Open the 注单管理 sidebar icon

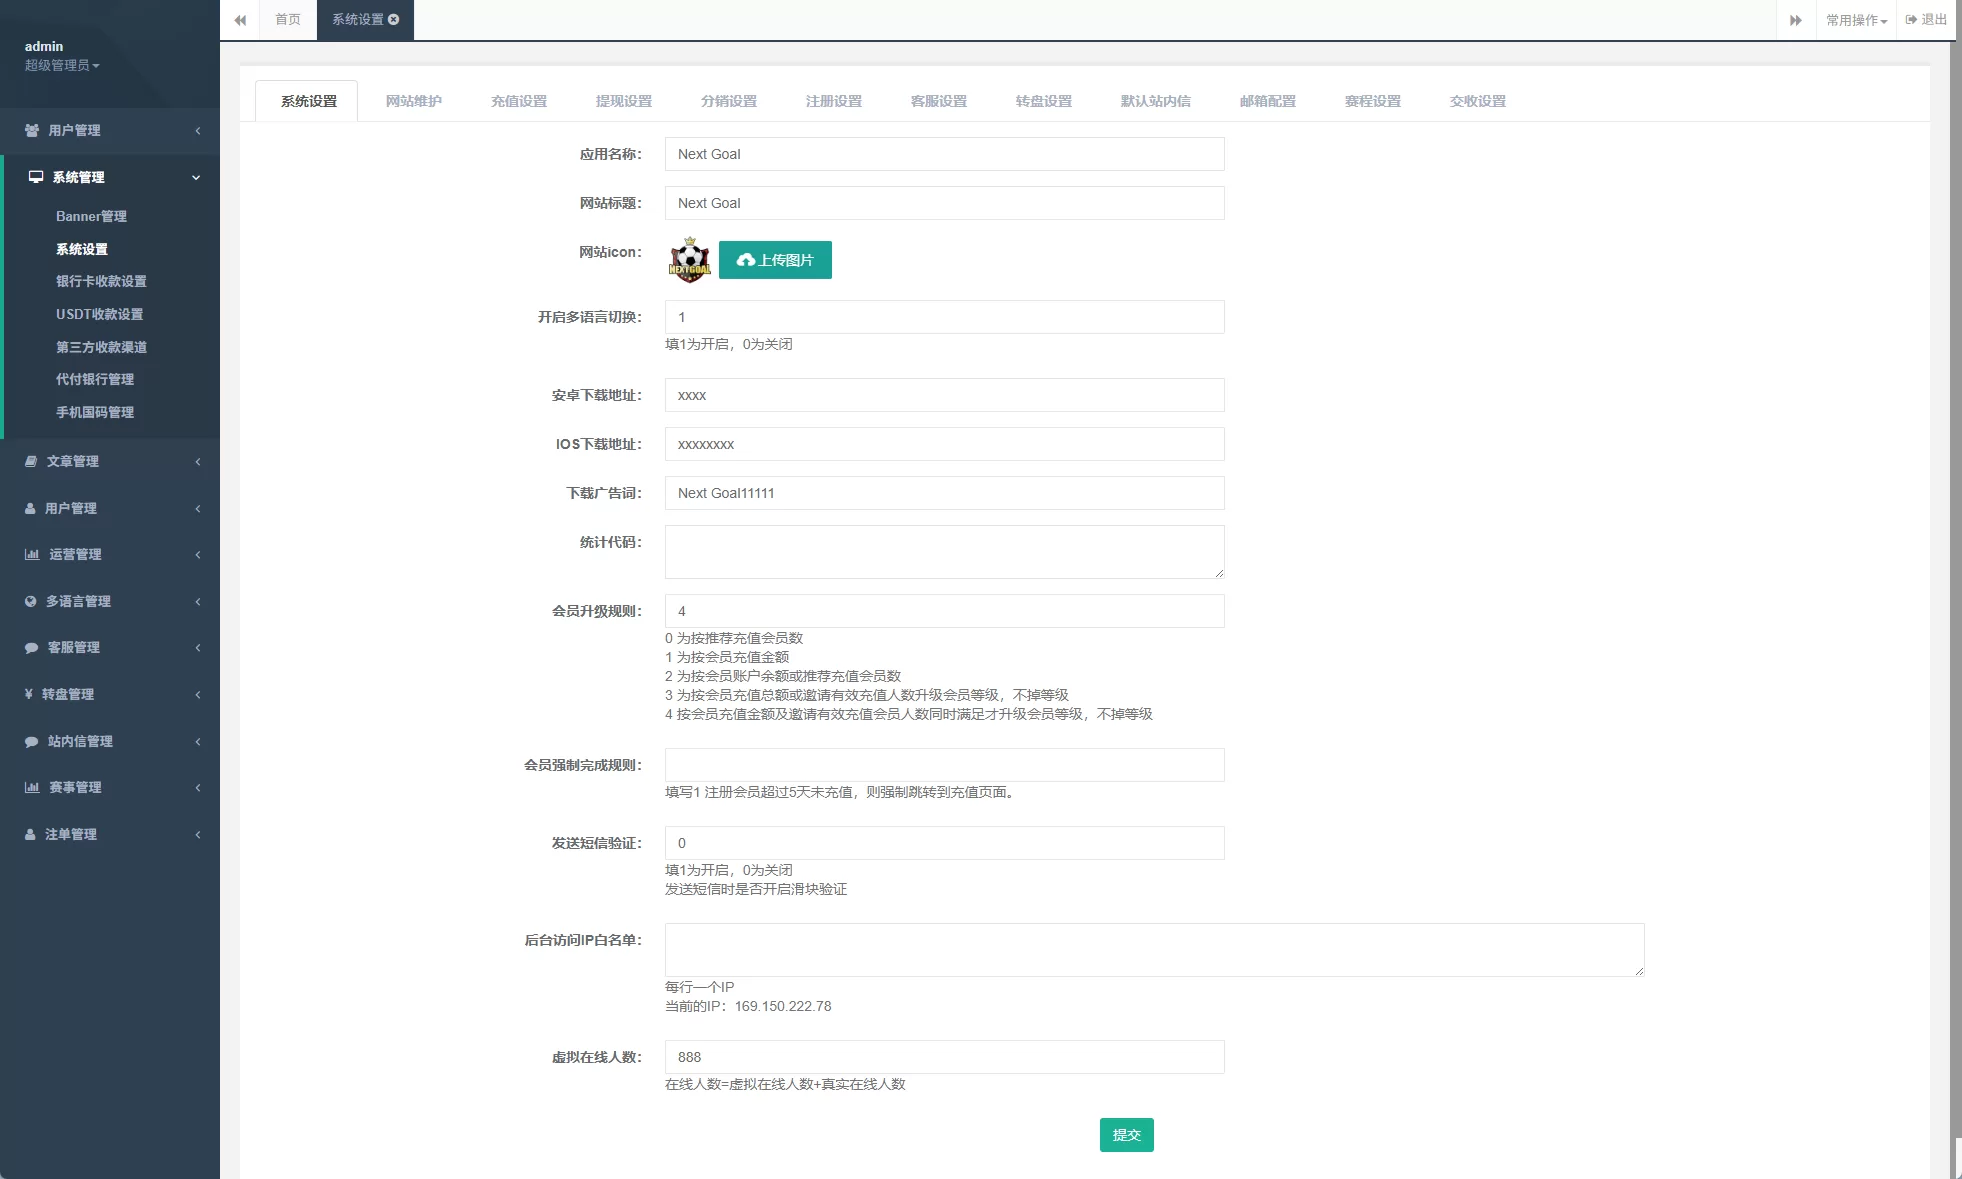point(31,833)
